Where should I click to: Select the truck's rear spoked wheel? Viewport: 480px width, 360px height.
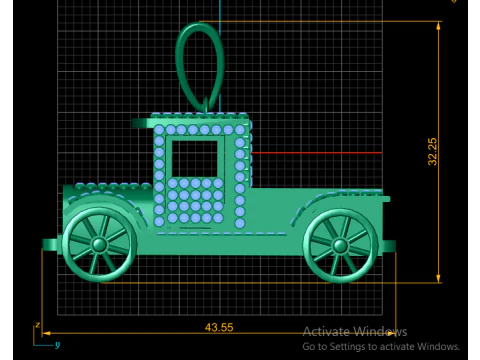coord(340,246)
